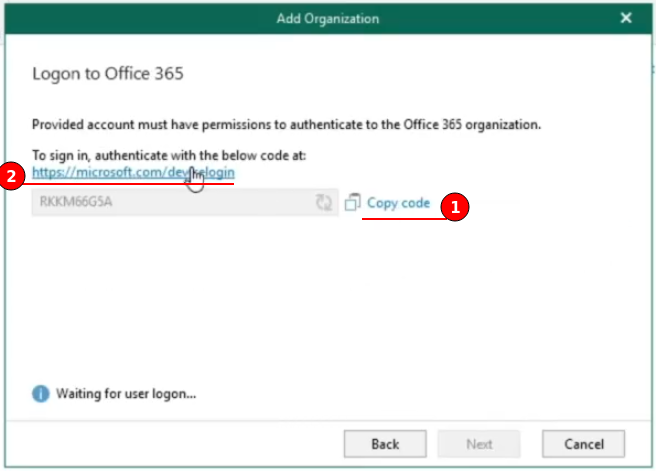Click the info icon beside Waiting for user logon
This screenshot has width=656, height=471.
pyautogui.click(x=41, y=394)
